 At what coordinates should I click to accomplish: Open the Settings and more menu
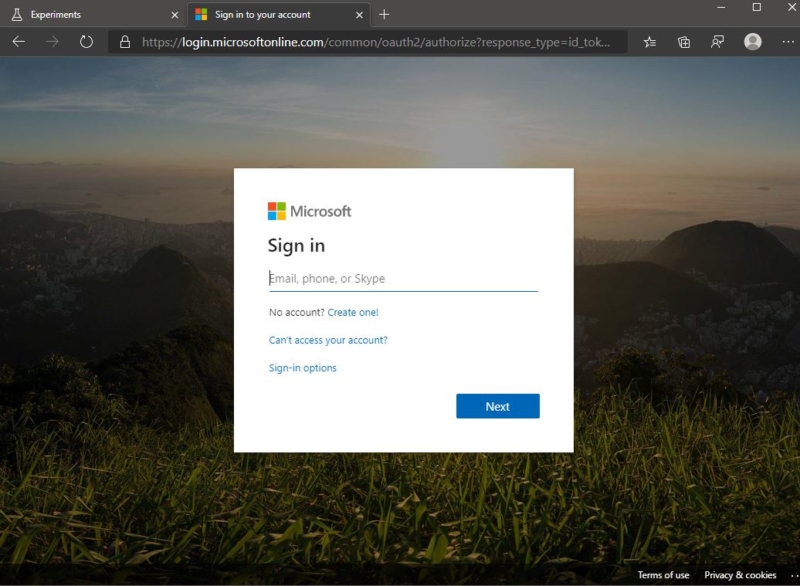(788, 42)
